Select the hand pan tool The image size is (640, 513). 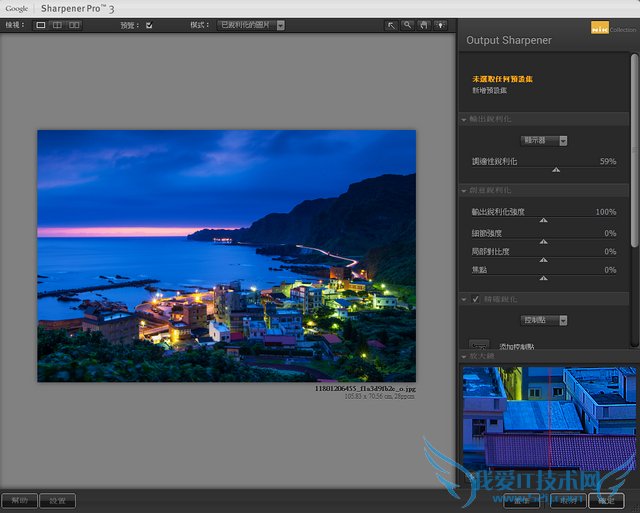(x=423, y=25)
